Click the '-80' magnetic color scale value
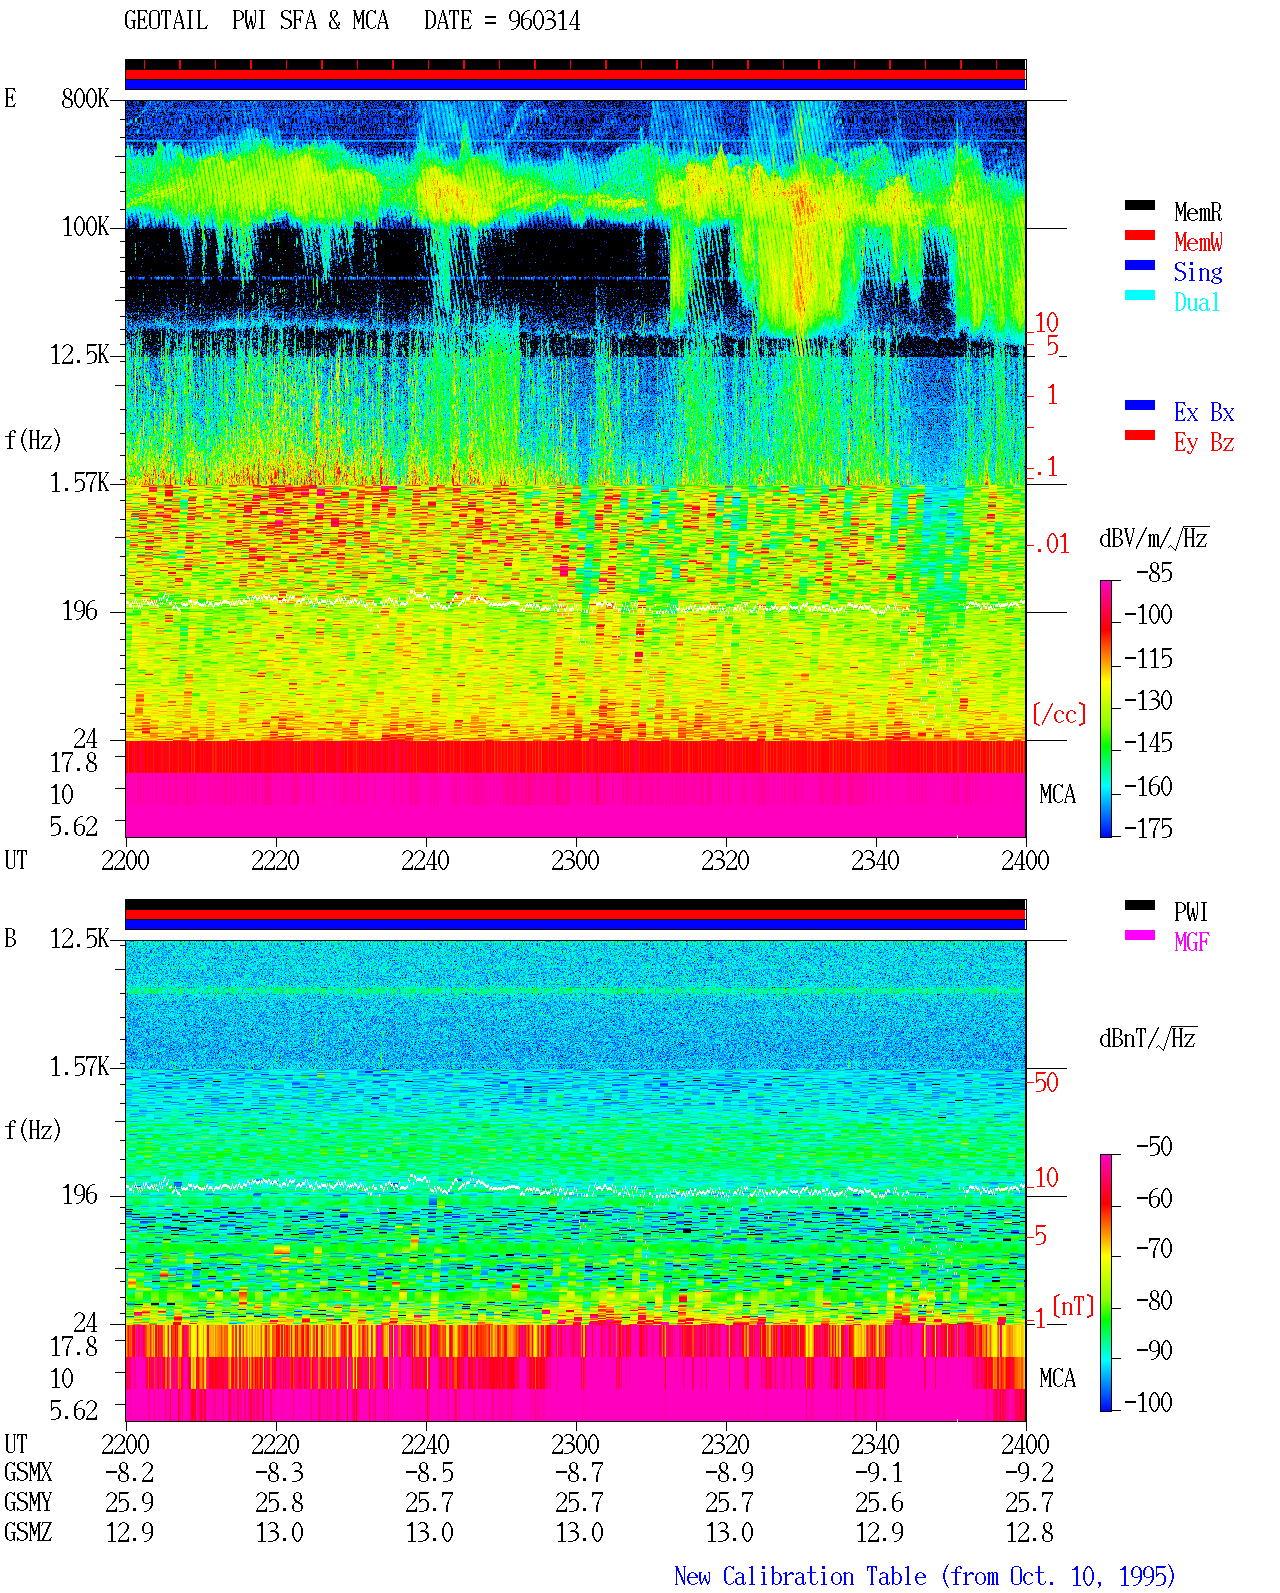1280x1593 pixels. 1155,1301
